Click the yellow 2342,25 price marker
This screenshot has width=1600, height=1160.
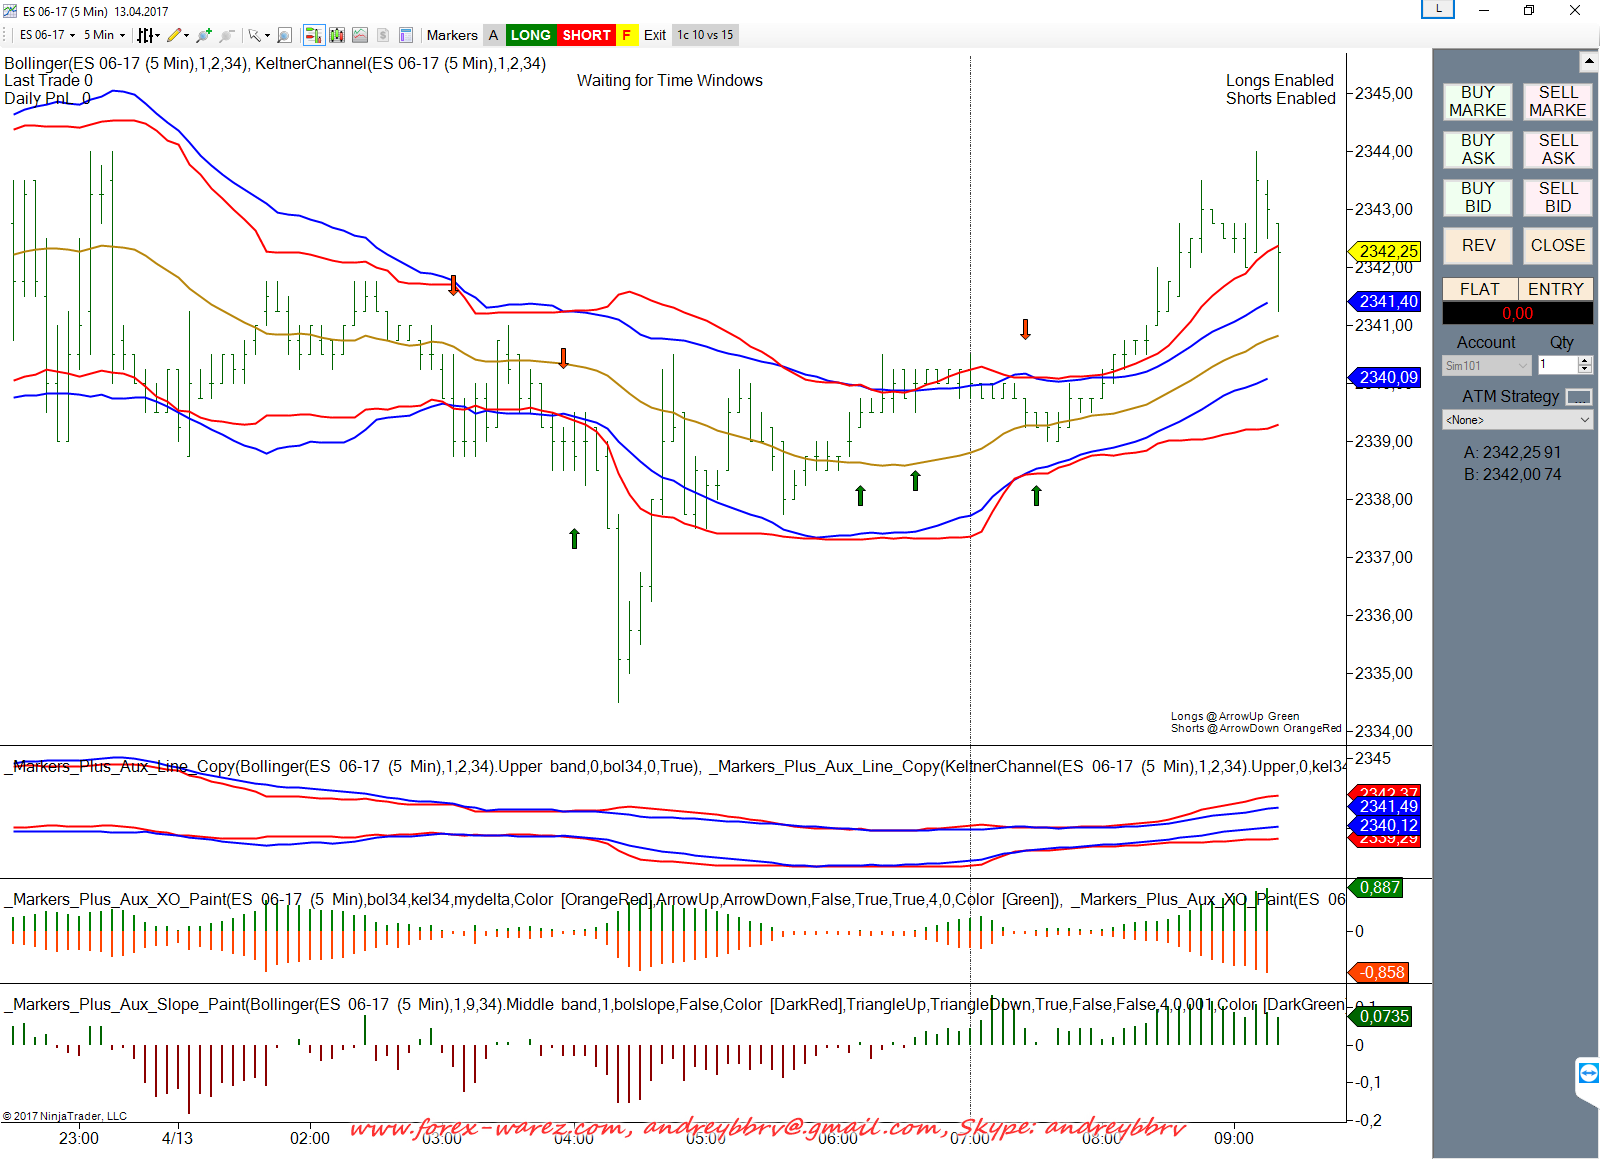[1387, 251]
